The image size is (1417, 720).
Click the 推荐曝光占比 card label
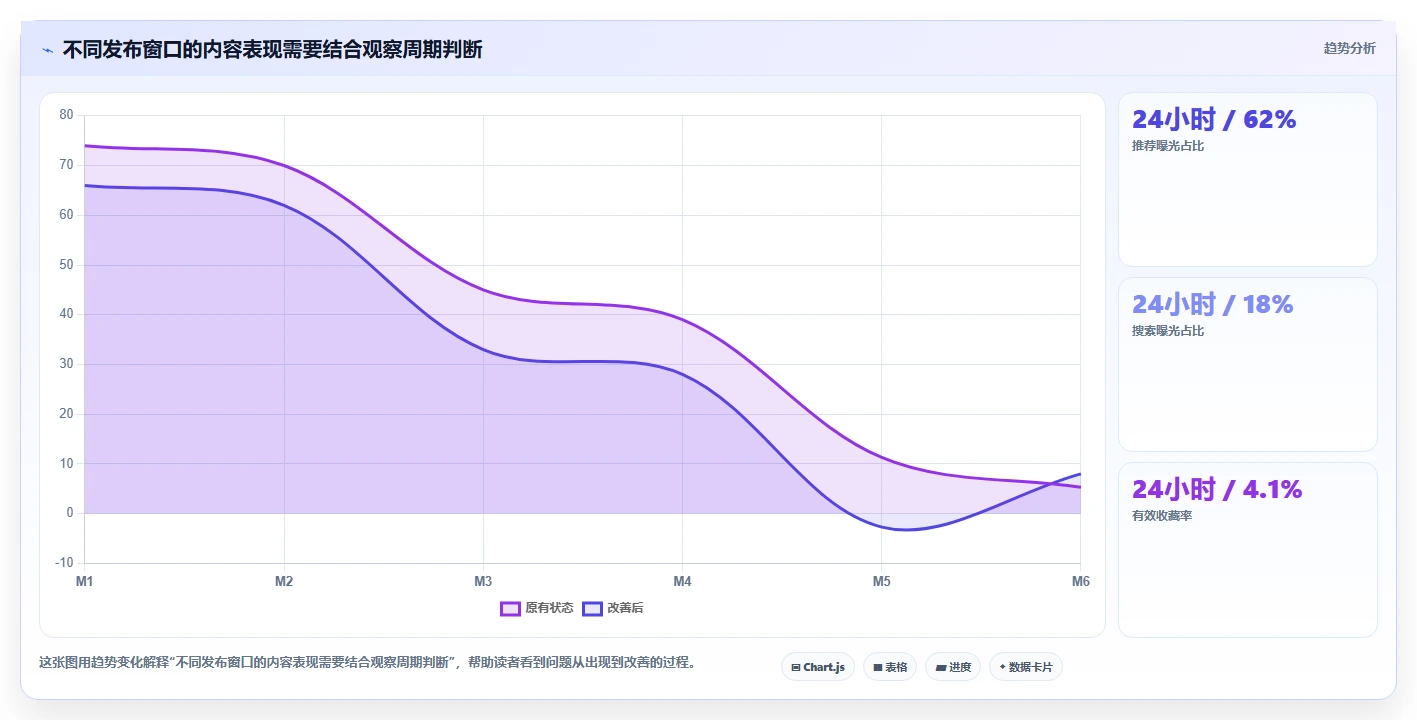tap(1167, 146)
